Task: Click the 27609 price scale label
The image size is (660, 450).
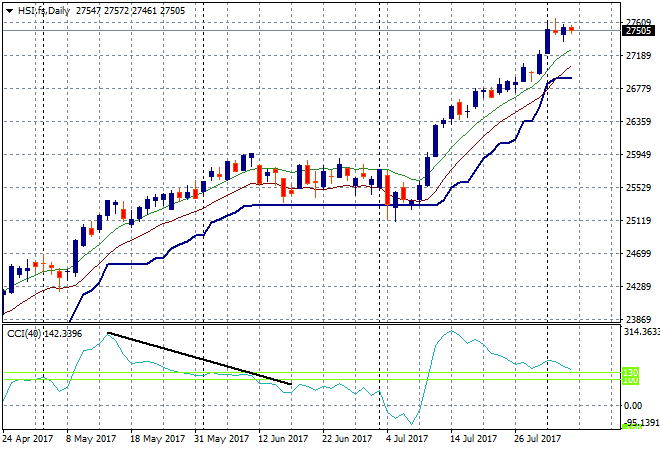Action: tap(638, 22)
